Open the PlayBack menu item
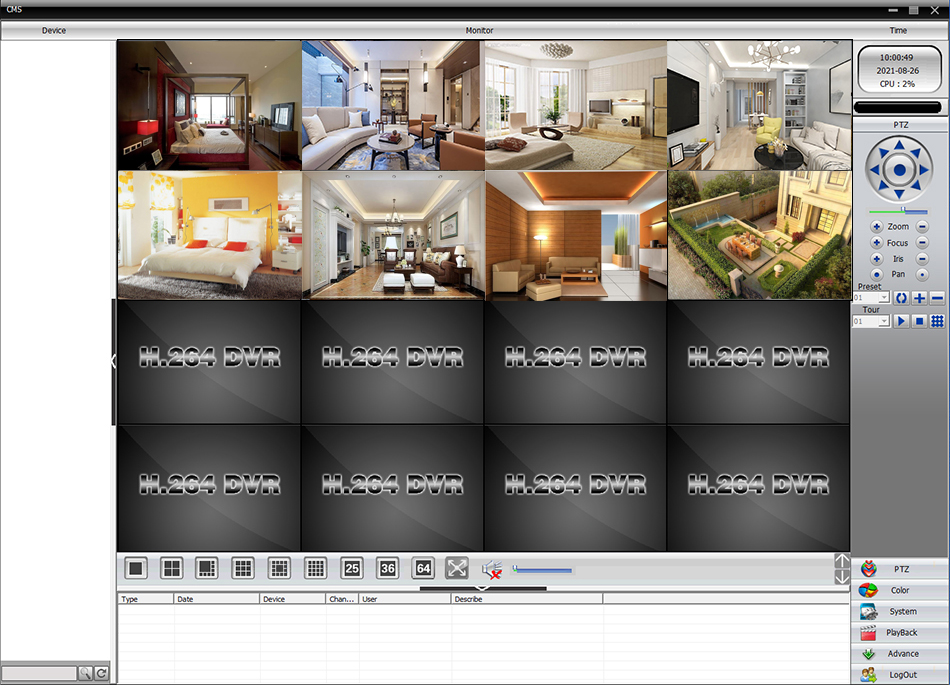The image size is (950, 699). point(900,633)
